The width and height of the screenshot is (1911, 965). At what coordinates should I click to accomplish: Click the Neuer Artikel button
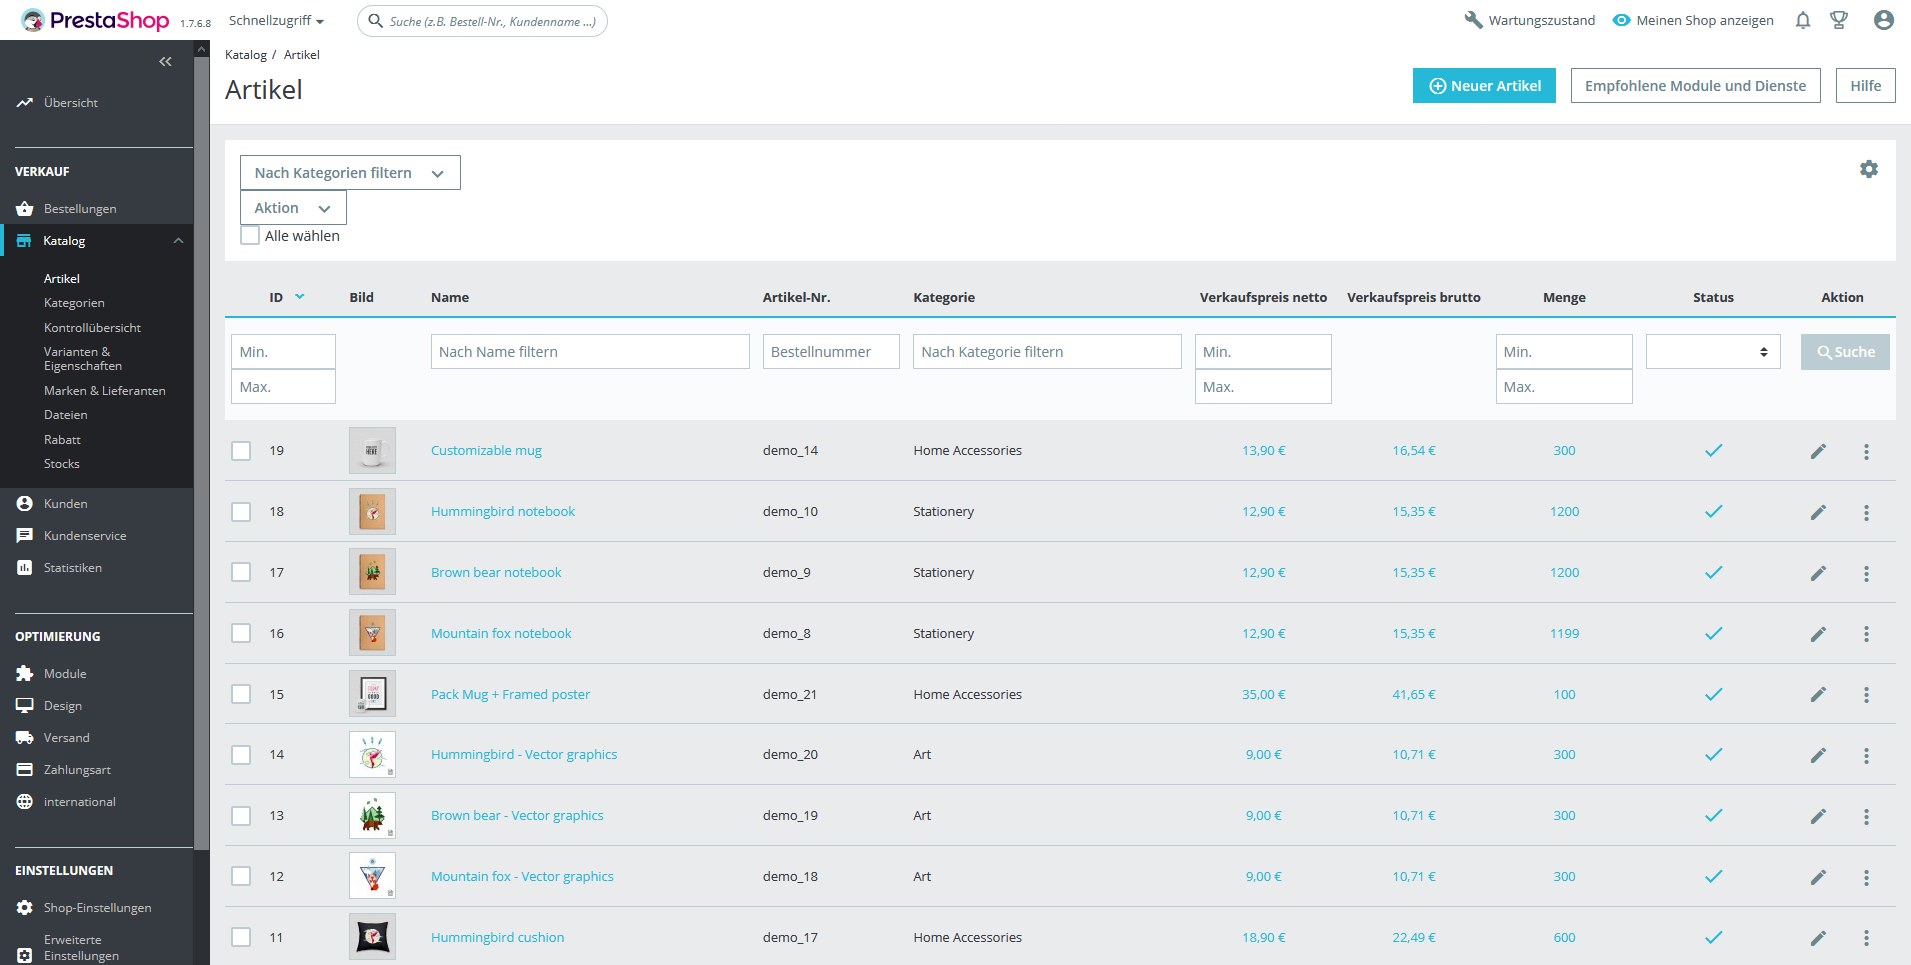click(1483, 86)
